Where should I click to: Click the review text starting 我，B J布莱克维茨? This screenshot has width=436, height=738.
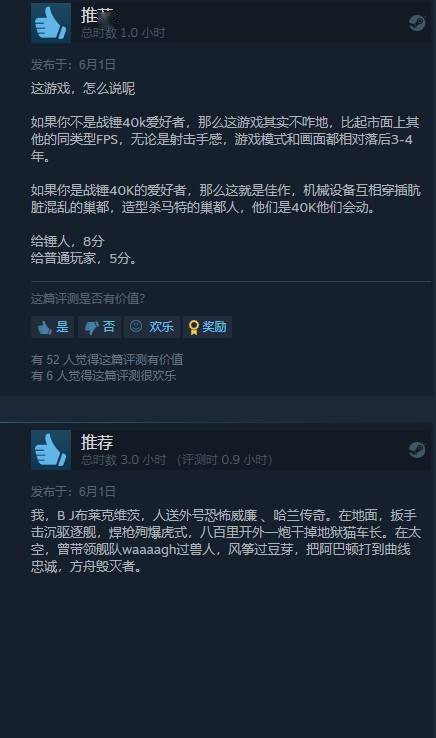(226, 541)
